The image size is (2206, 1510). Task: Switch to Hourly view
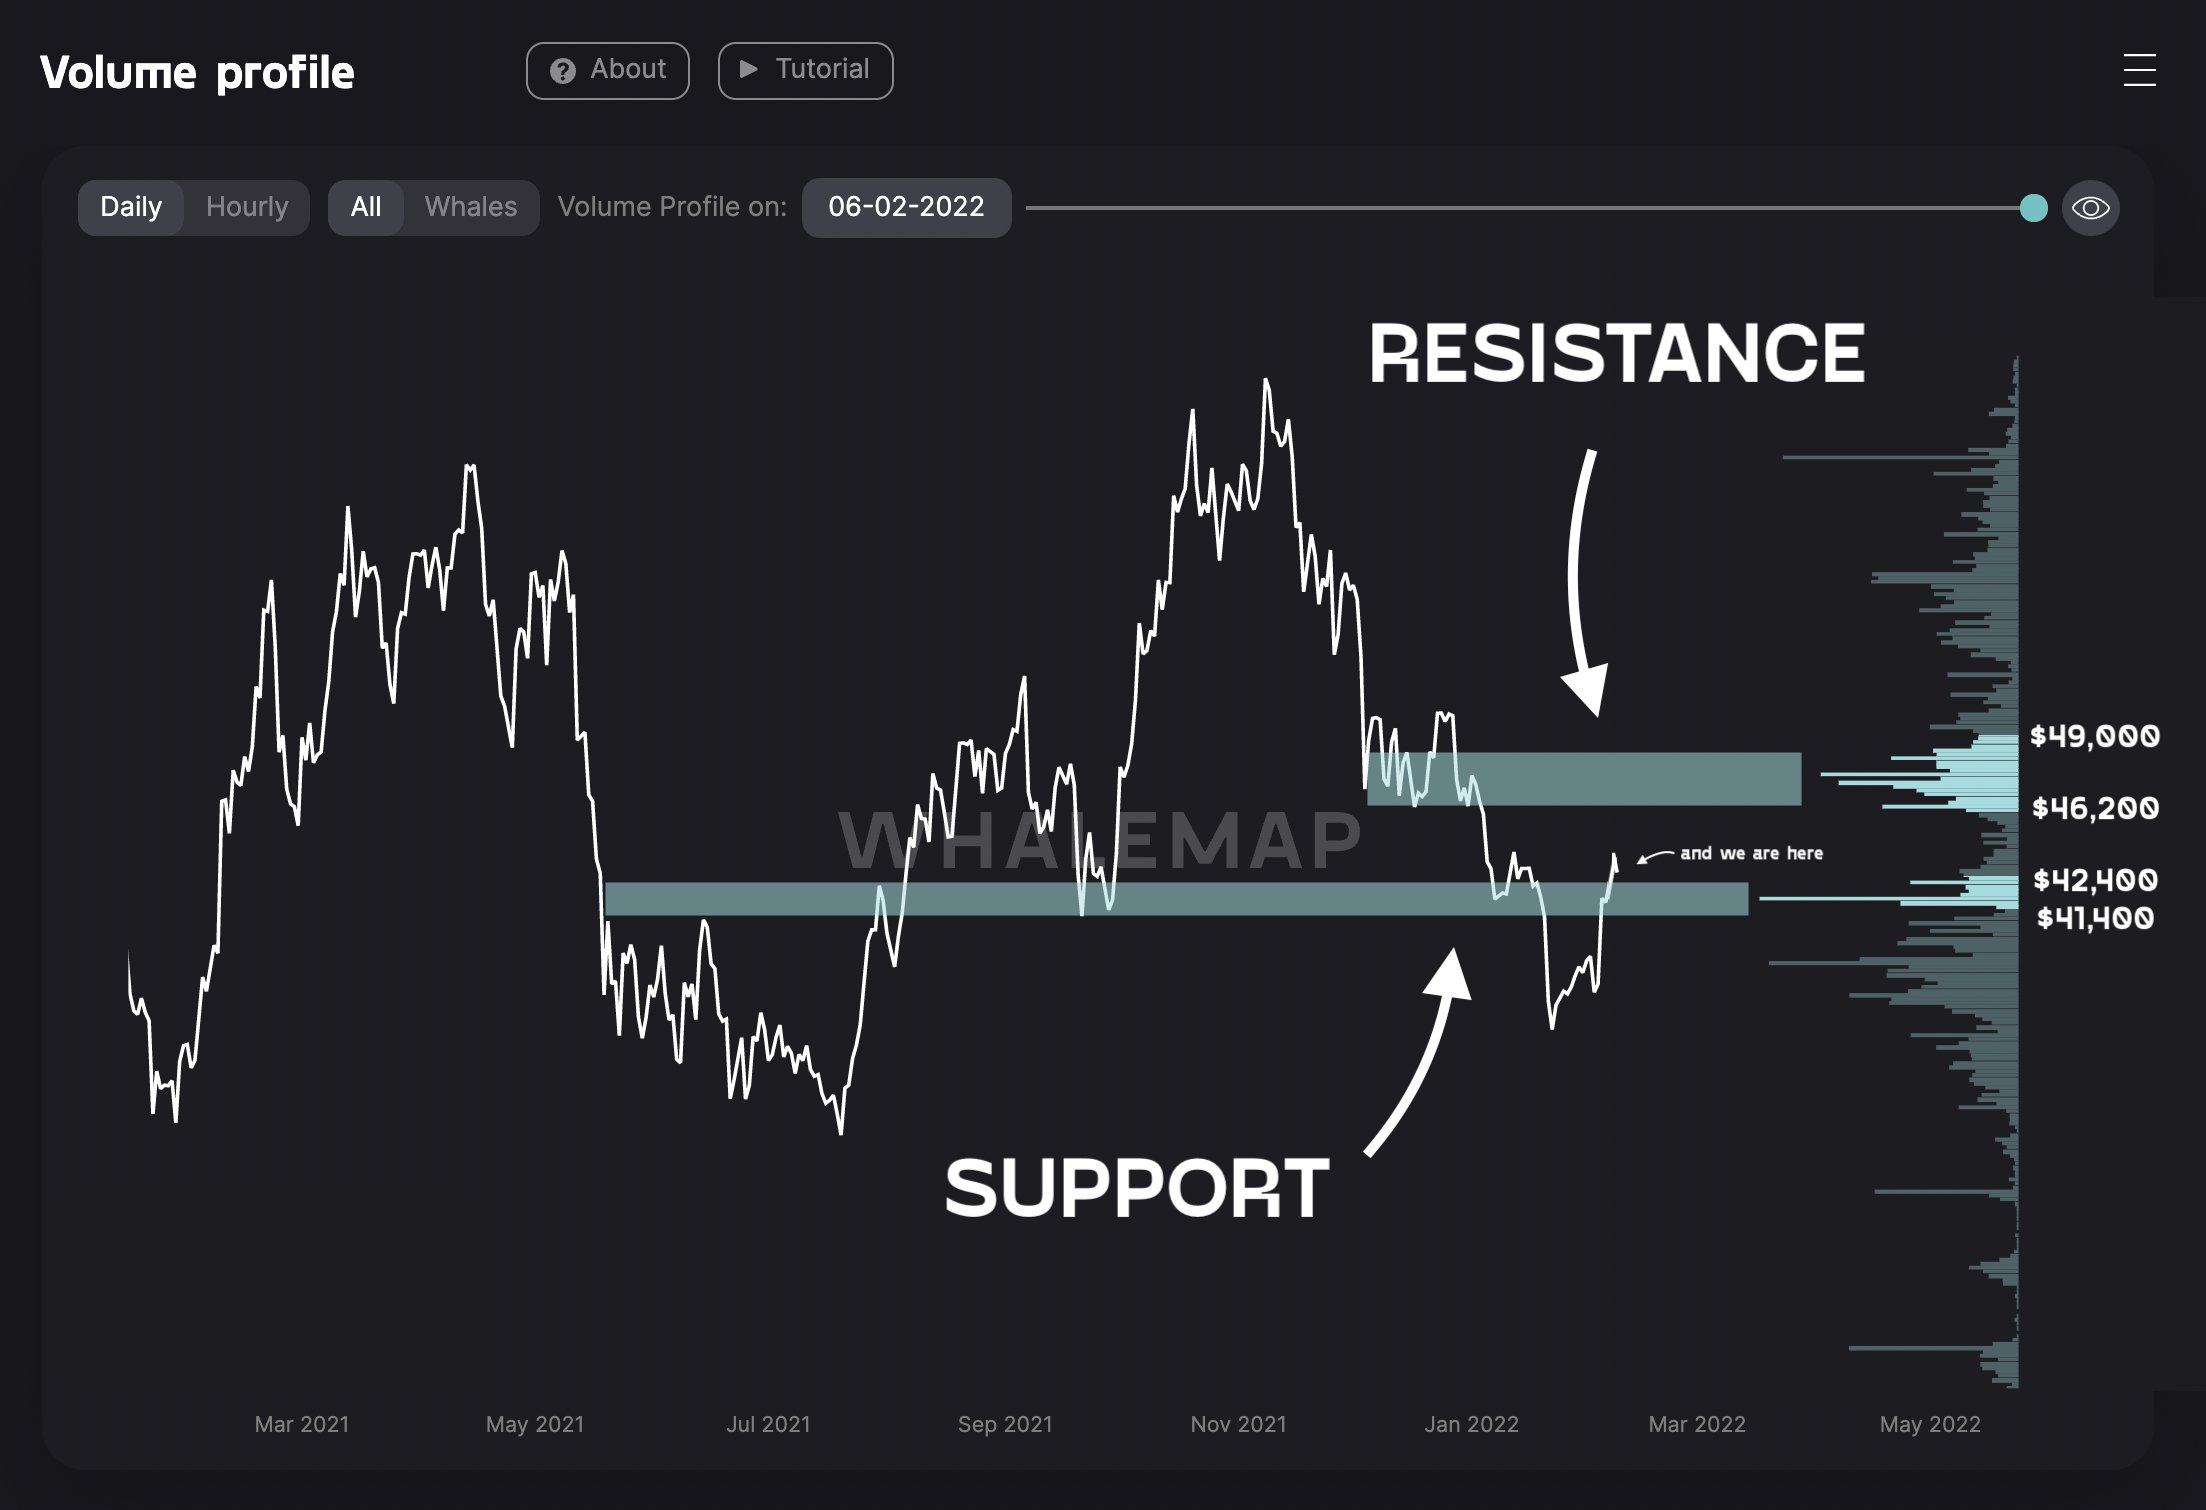[x=246, y=207]
